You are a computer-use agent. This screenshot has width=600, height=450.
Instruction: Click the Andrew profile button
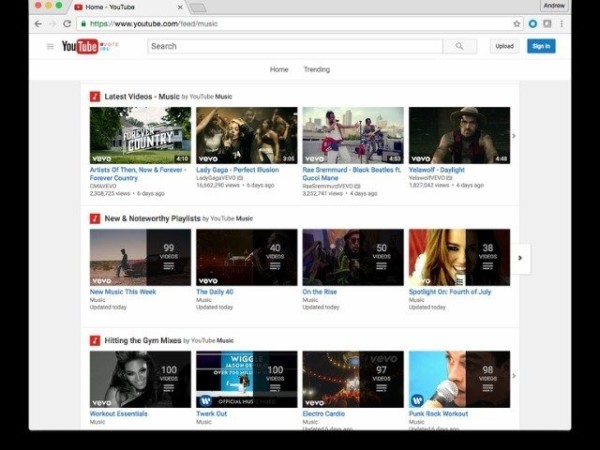(x=554, y=6)
